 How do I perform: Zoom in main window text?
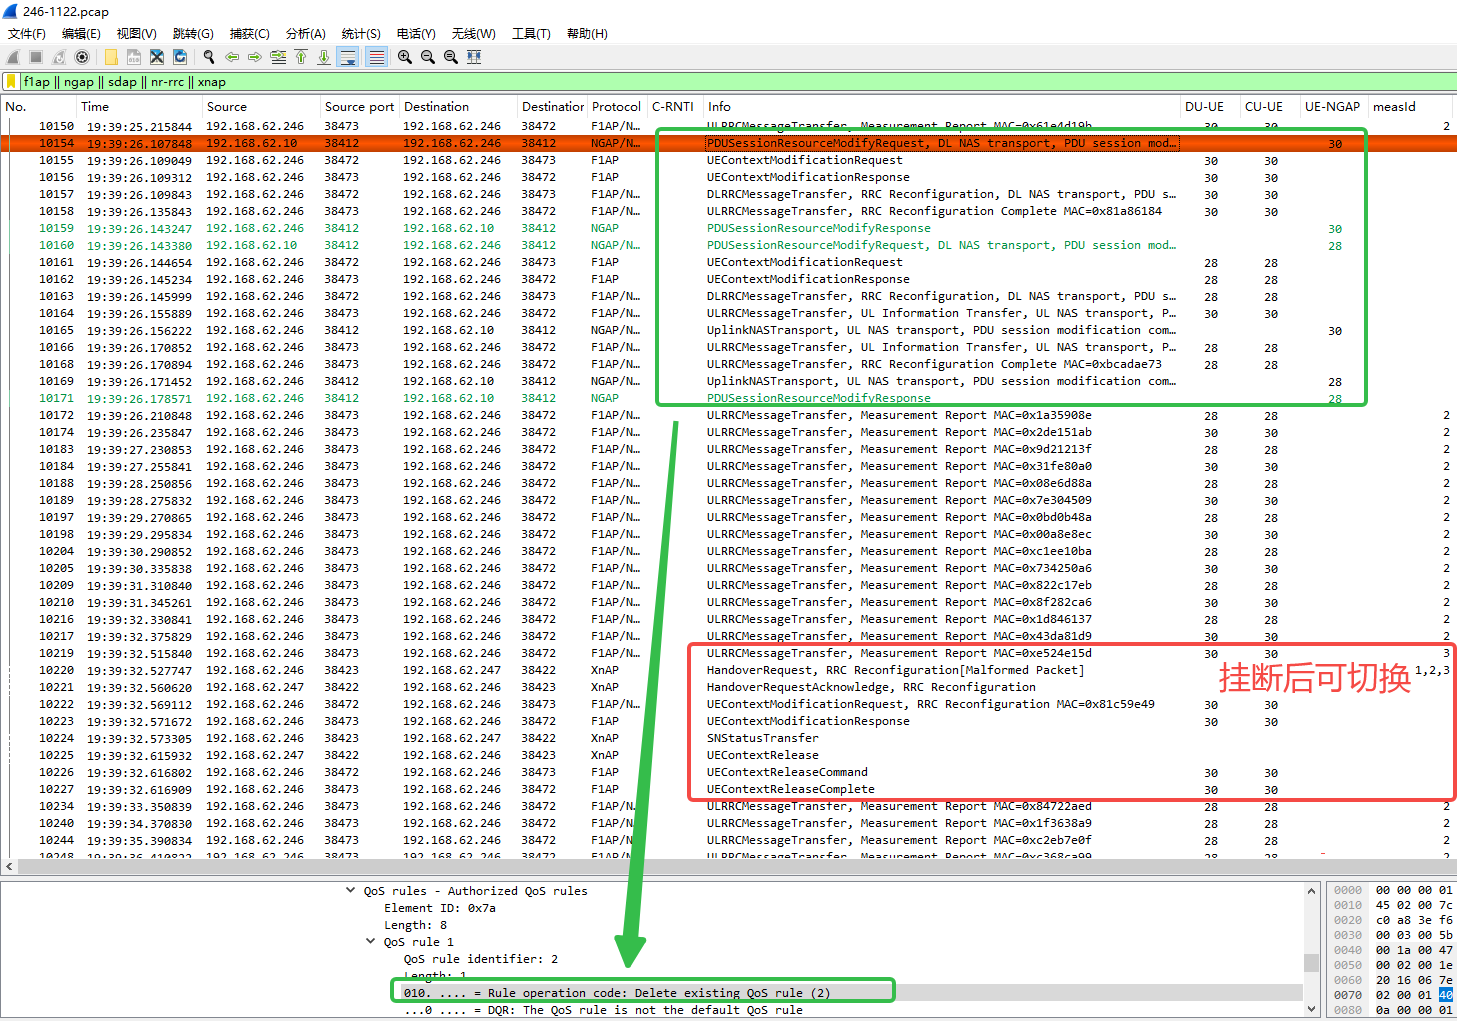point(405,57)
